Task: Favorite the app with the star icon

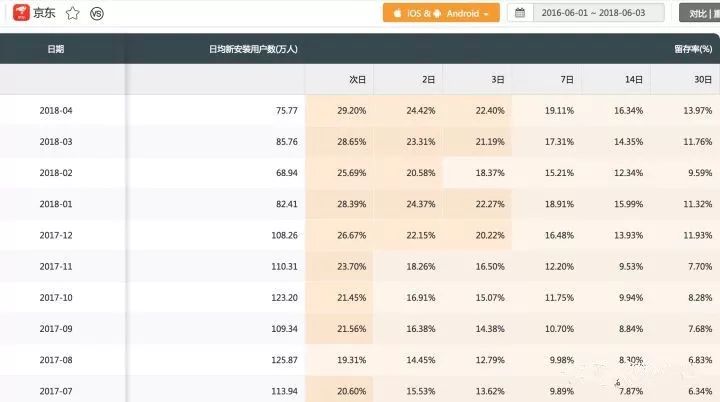Action: 72,13
